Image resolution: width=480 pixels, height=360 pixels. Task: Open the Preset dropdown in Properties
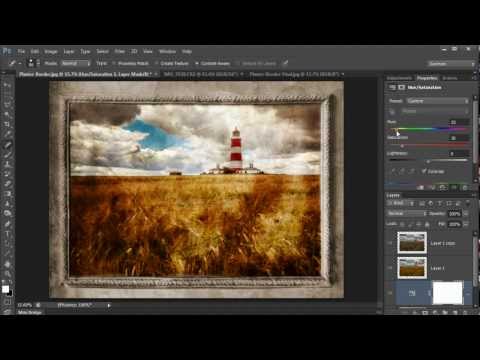438,101
